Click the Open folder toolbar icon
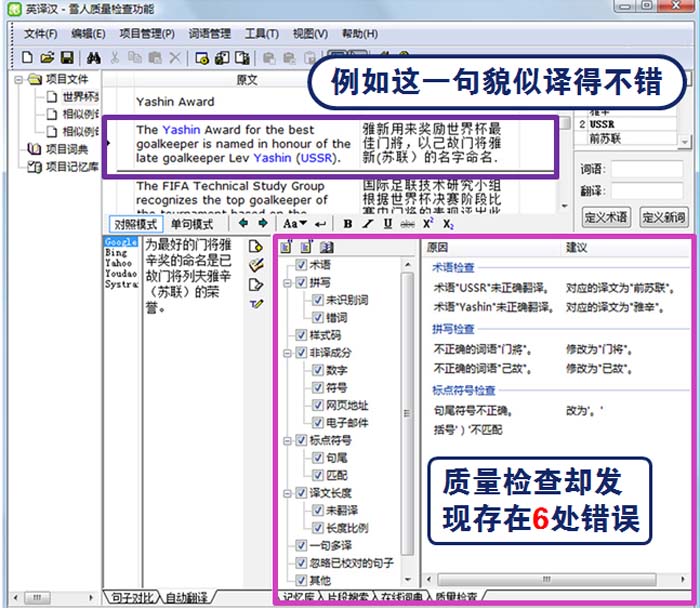700x609 pixels. click(x=47, y=57)
